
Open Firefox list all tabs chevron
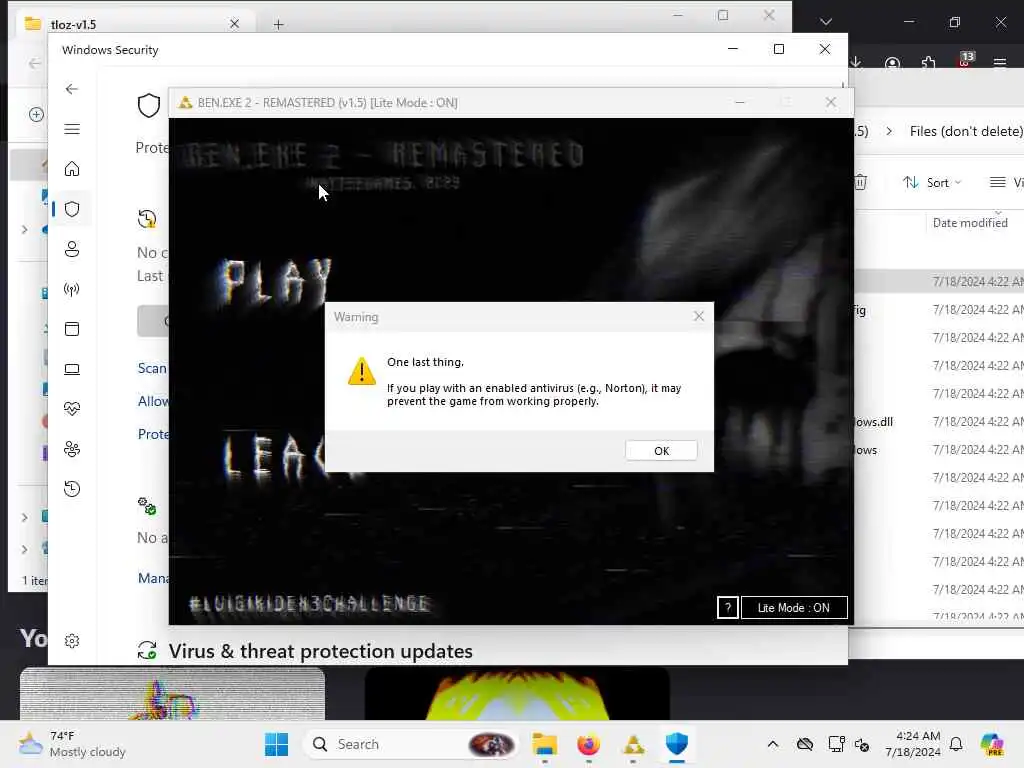pyautogui.click(x=826, y=22)
